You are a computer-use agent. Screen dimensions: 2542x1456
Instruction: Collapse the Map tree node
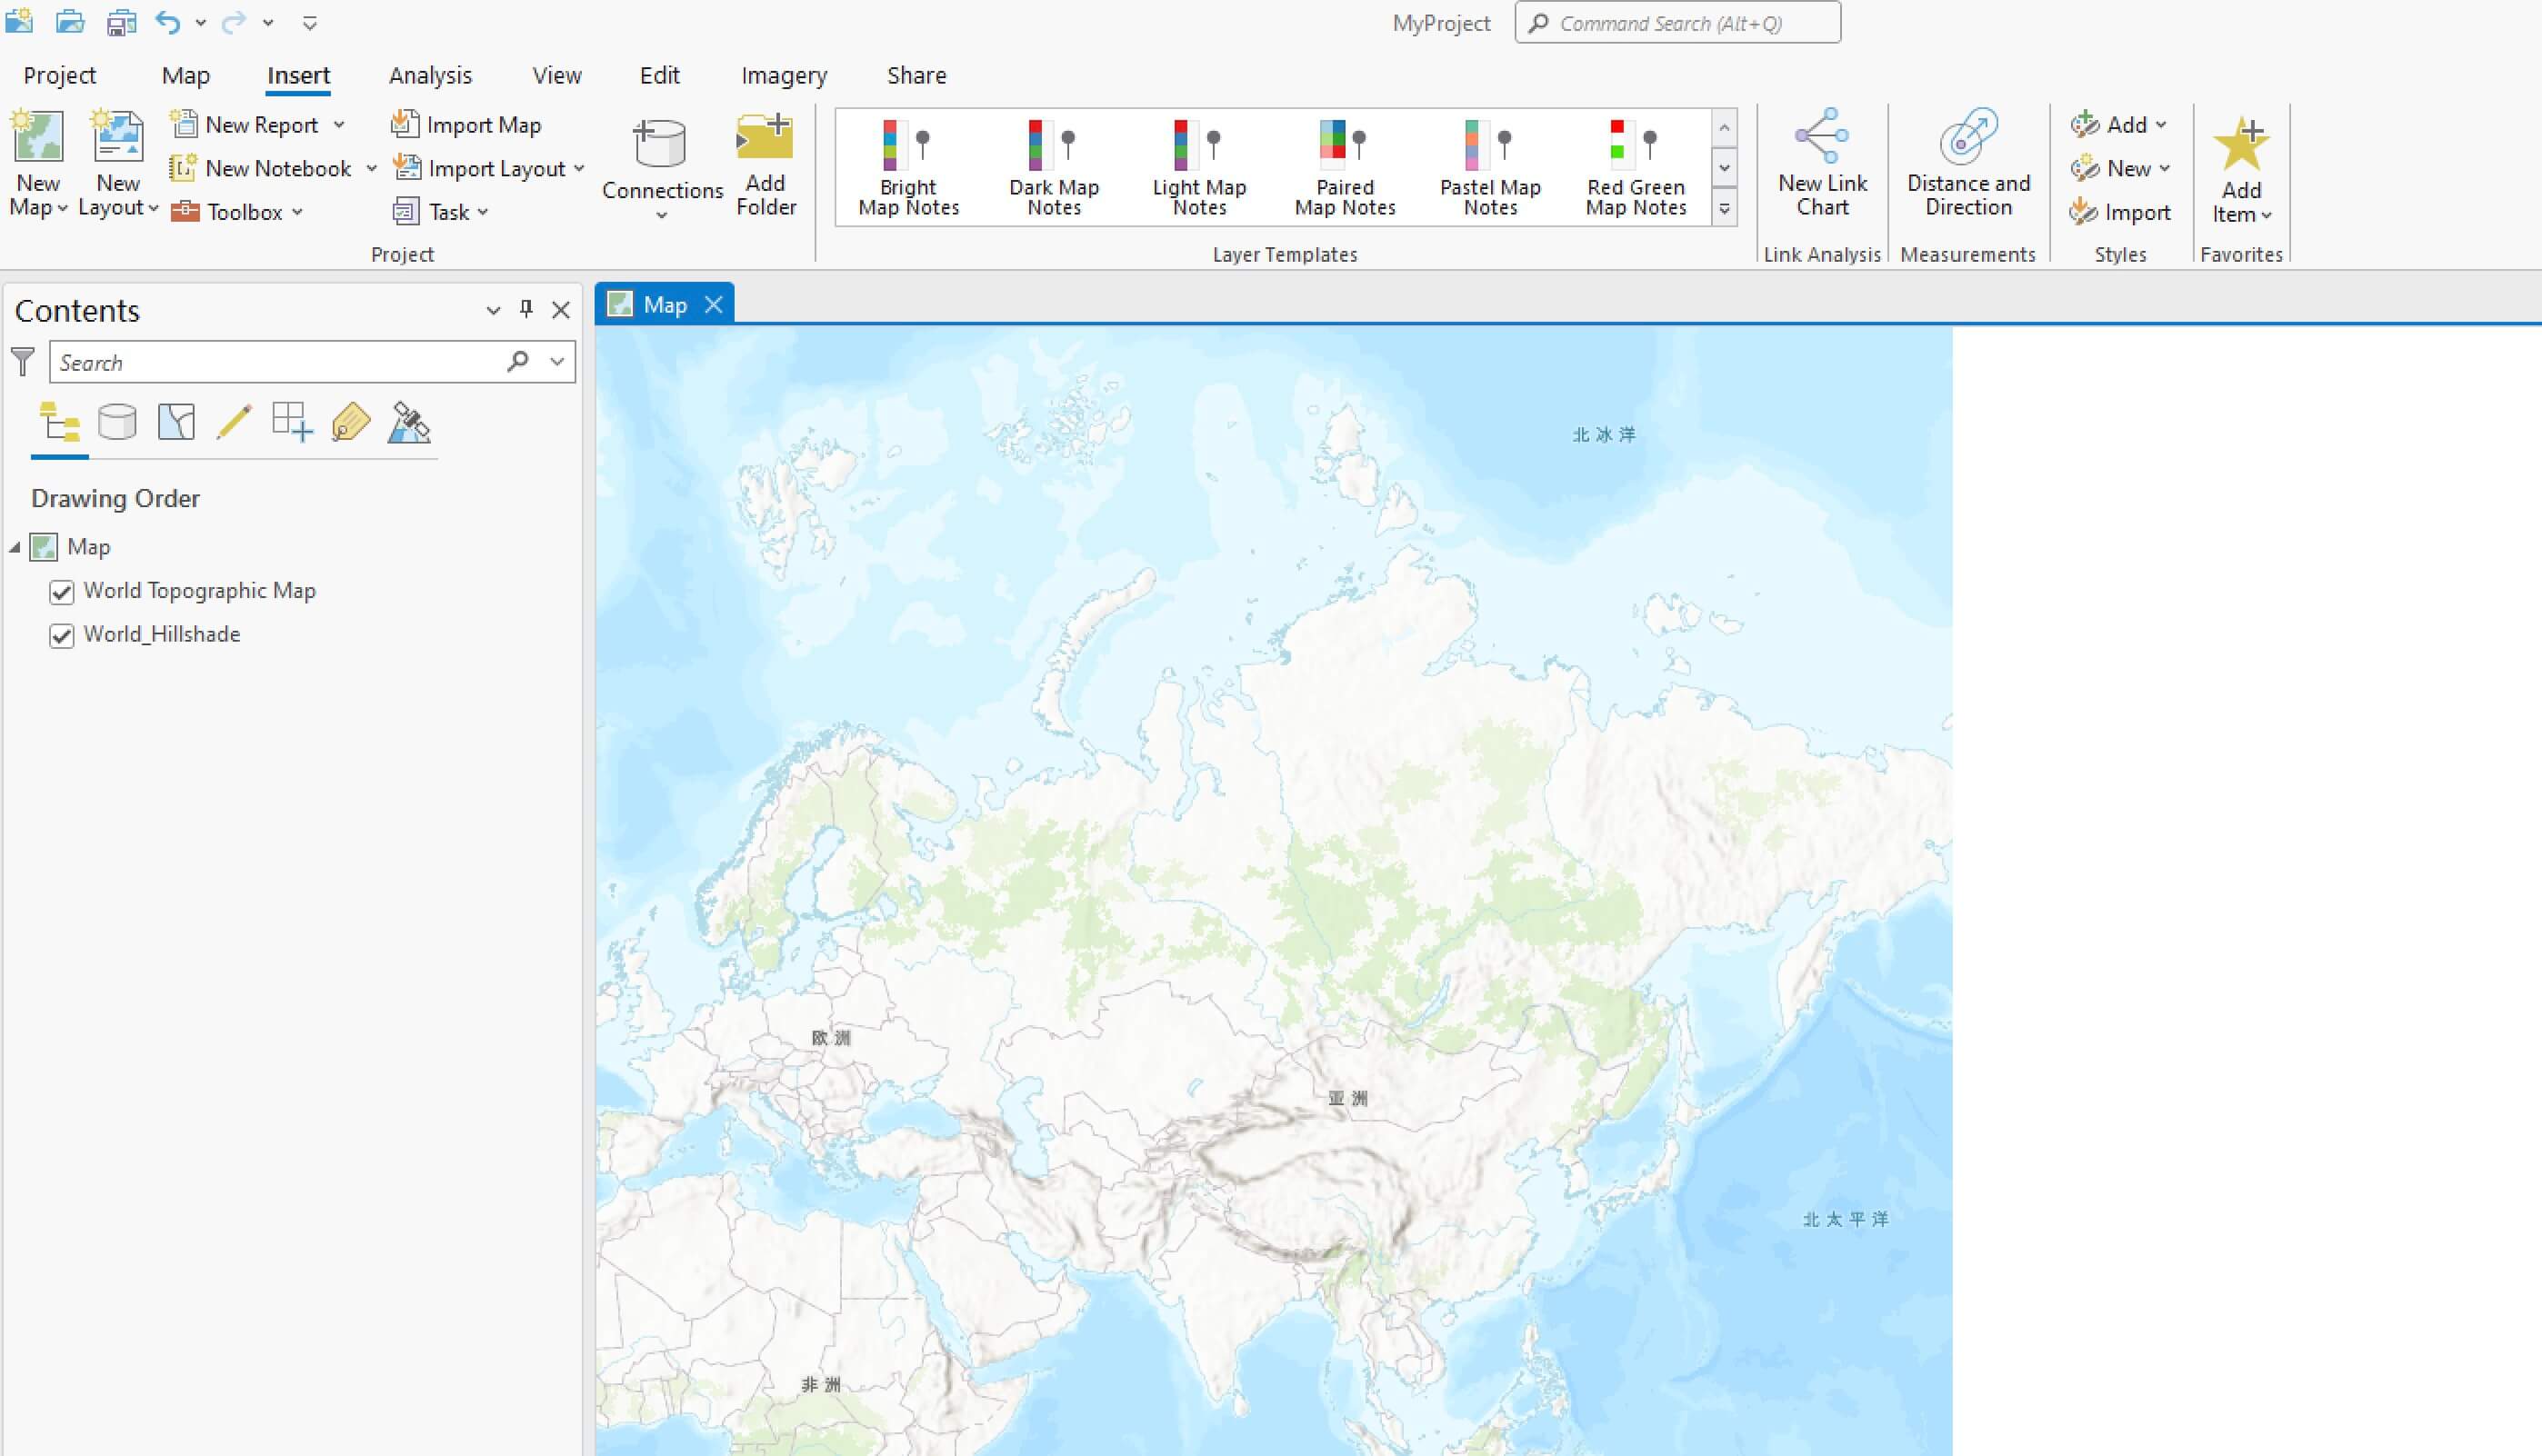click(15, 547)
